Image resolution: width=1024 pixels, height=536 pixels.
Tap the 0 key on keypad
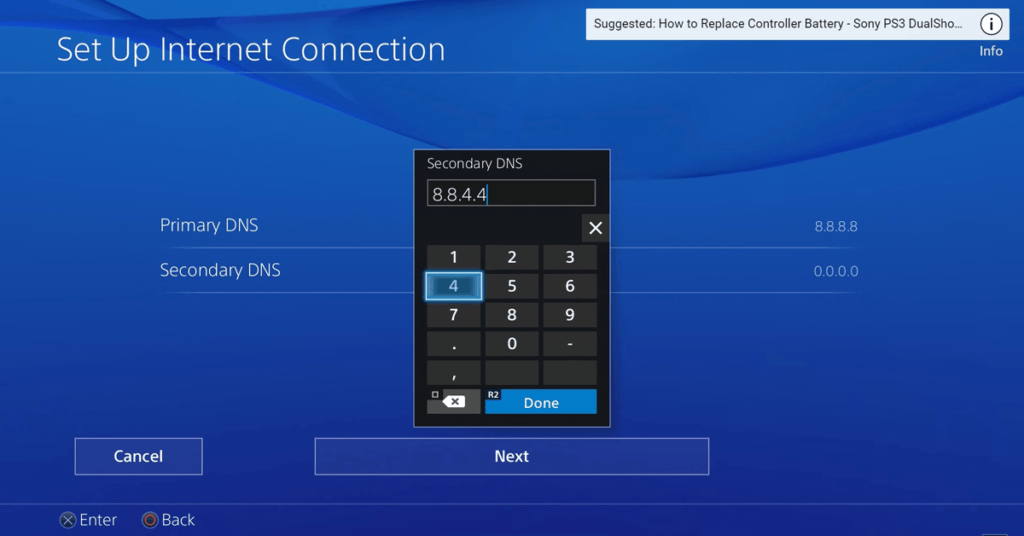tap(512, 343)
